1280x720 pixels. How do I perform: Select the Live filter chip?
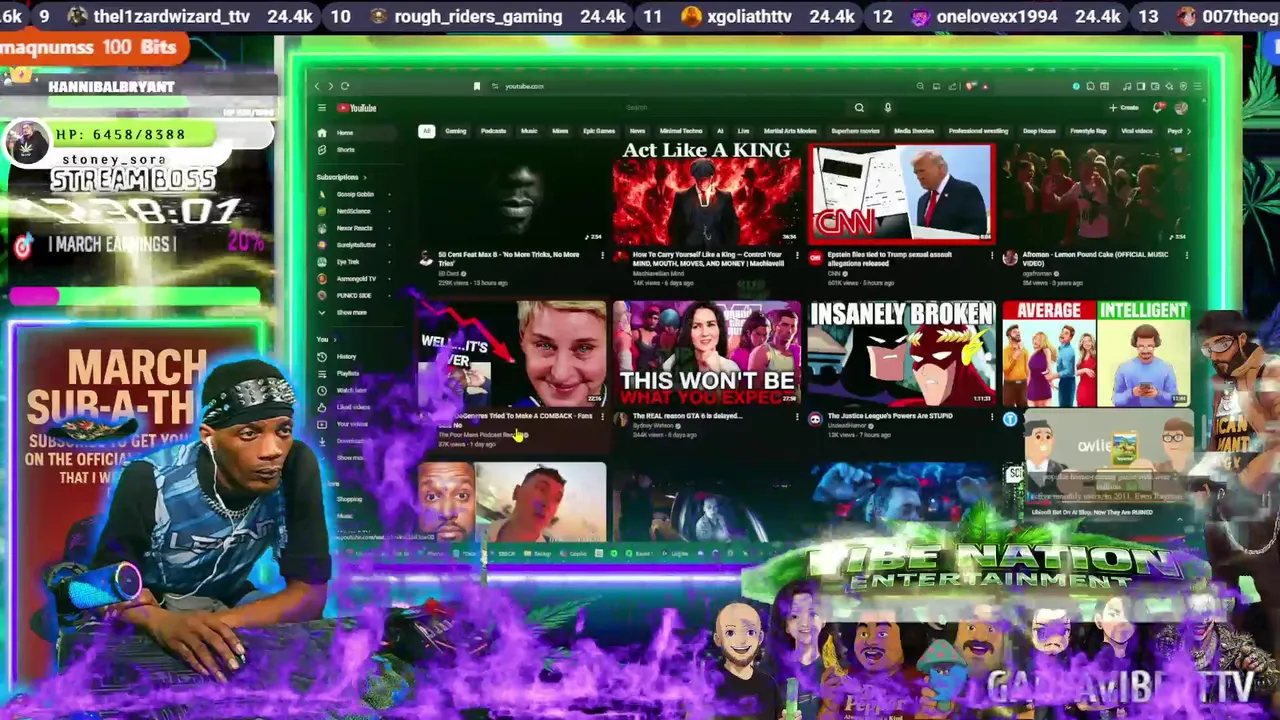[x=743, y=131]
